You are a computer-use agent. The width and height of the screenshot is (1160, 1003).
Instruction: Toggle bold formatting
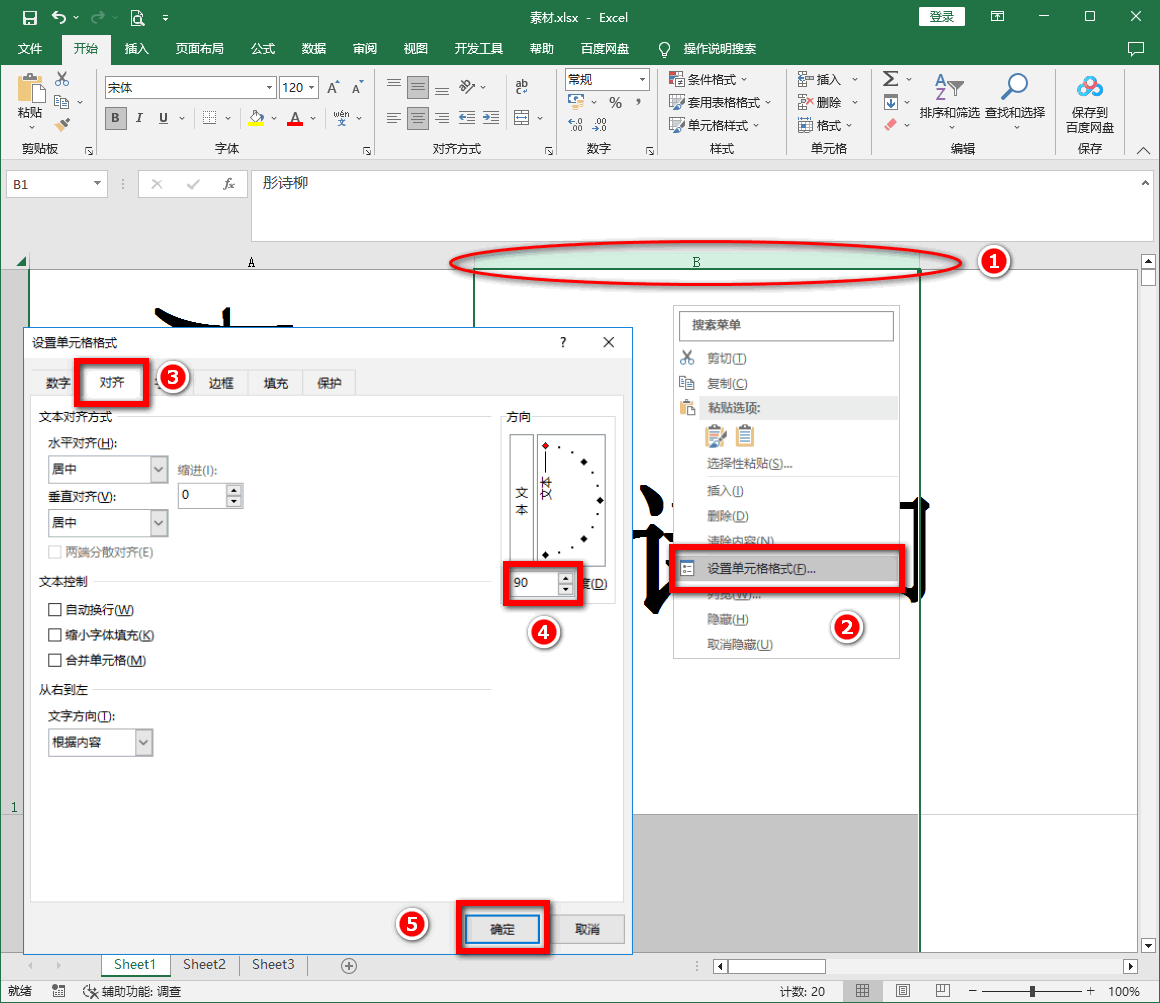(x=115, y=118)
